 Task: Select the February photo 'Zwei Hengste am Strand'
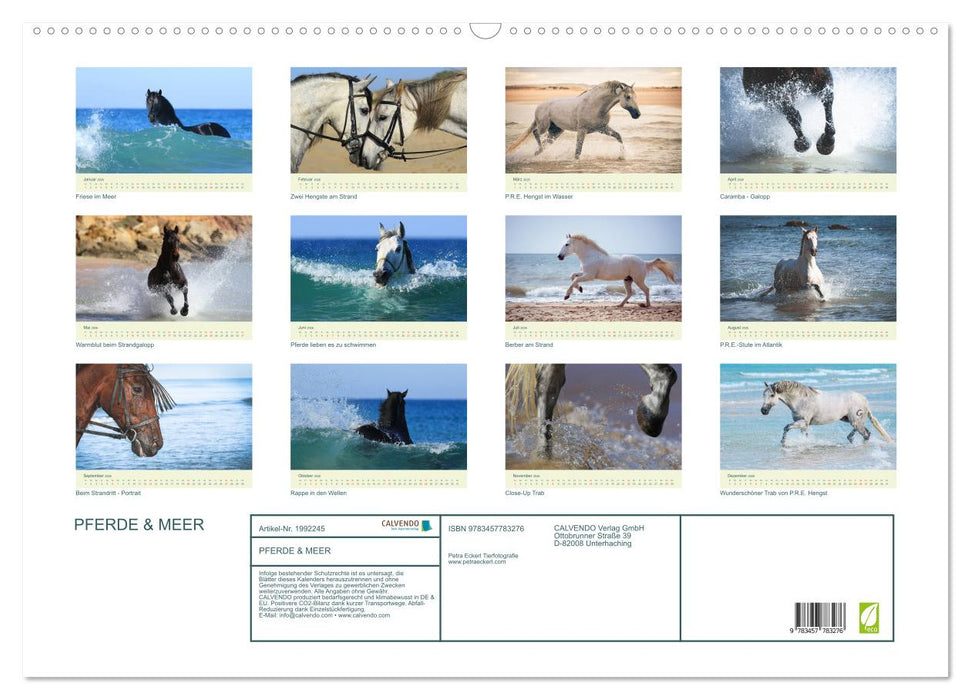coord(378,120)
